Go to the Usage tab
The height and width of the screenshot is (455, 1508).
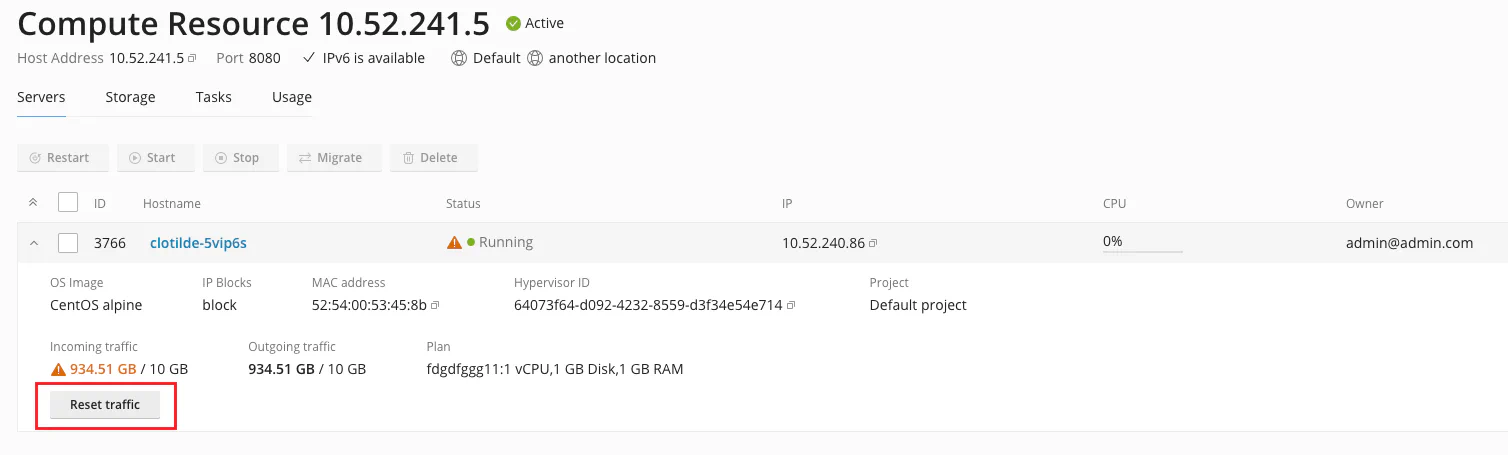[x=292, y=97]
